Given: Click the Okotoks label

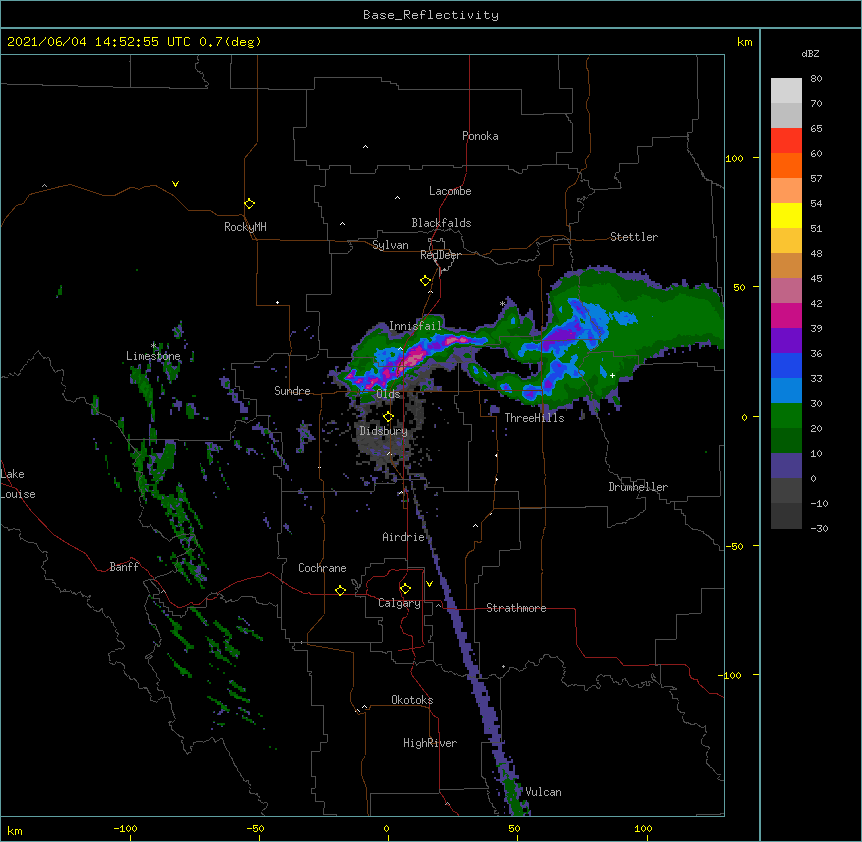Looking at the screenshot, I should (x=412, y=700).
